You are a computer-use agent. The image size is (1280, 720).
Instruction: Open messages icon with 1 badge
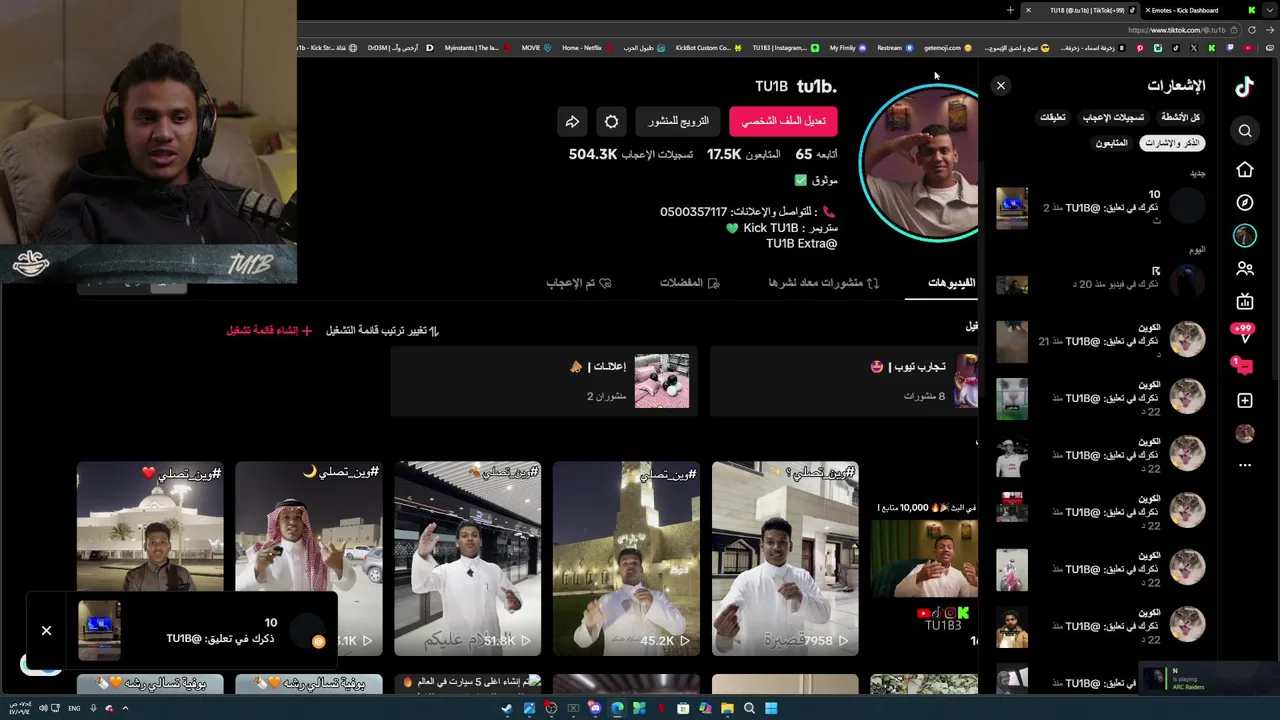1243,366
